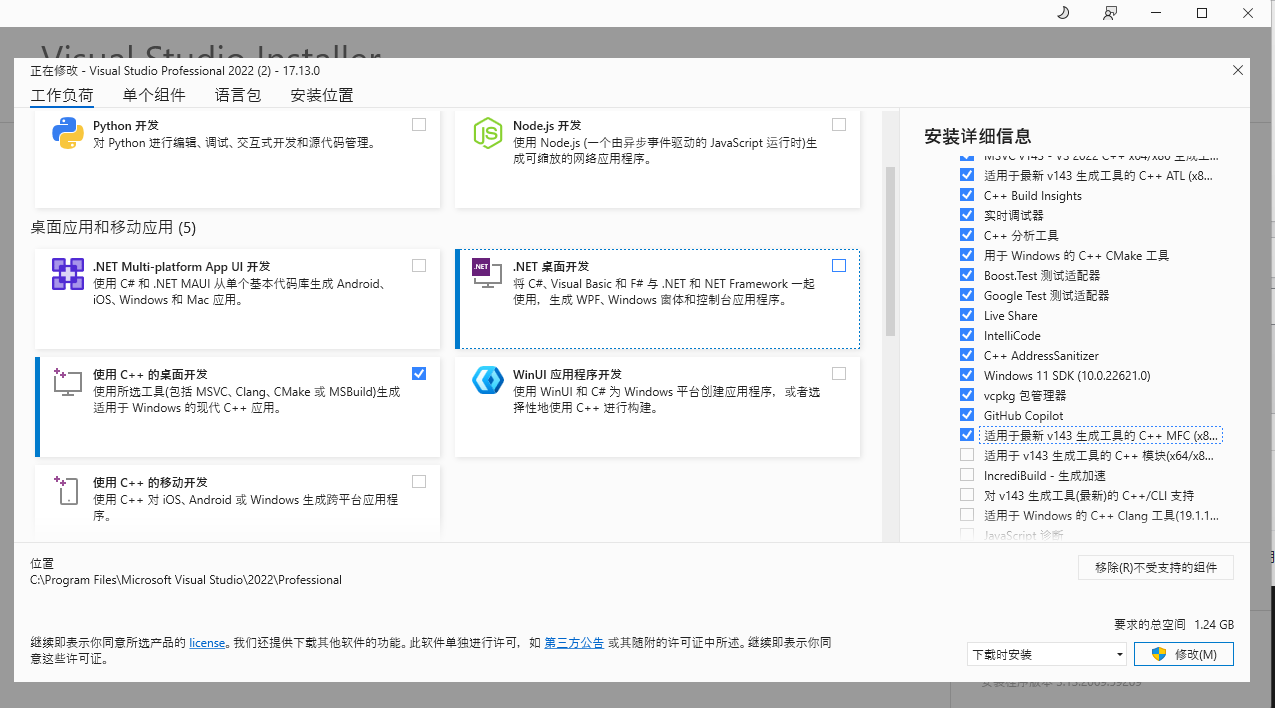The width and height of the screenshot is (1275, 708).
Task: Check the .NET 桌面开发 checkbox
Action: (x=839, y=265)
